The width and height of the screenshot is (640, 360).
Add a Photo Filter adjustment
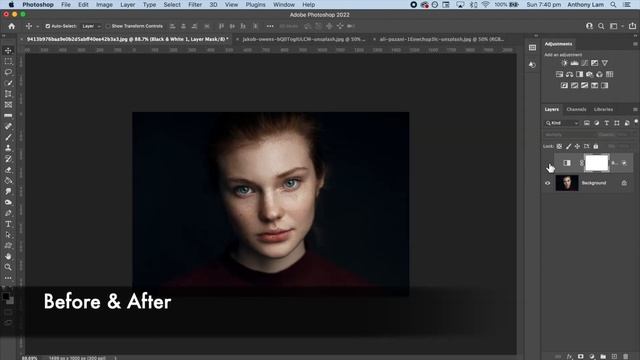(589, 74)
